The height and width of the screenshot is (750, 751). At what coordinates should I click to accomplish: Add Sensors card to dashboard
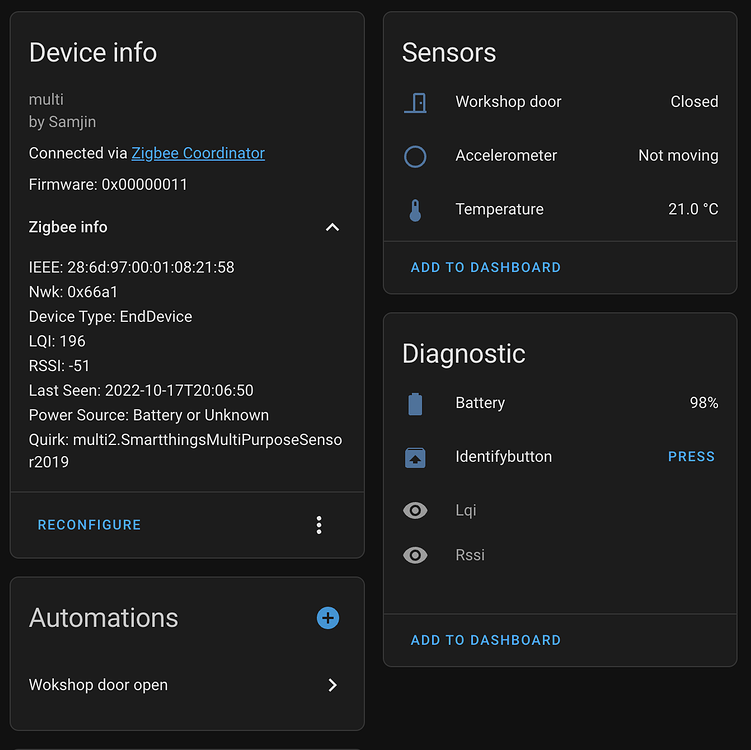486,267
